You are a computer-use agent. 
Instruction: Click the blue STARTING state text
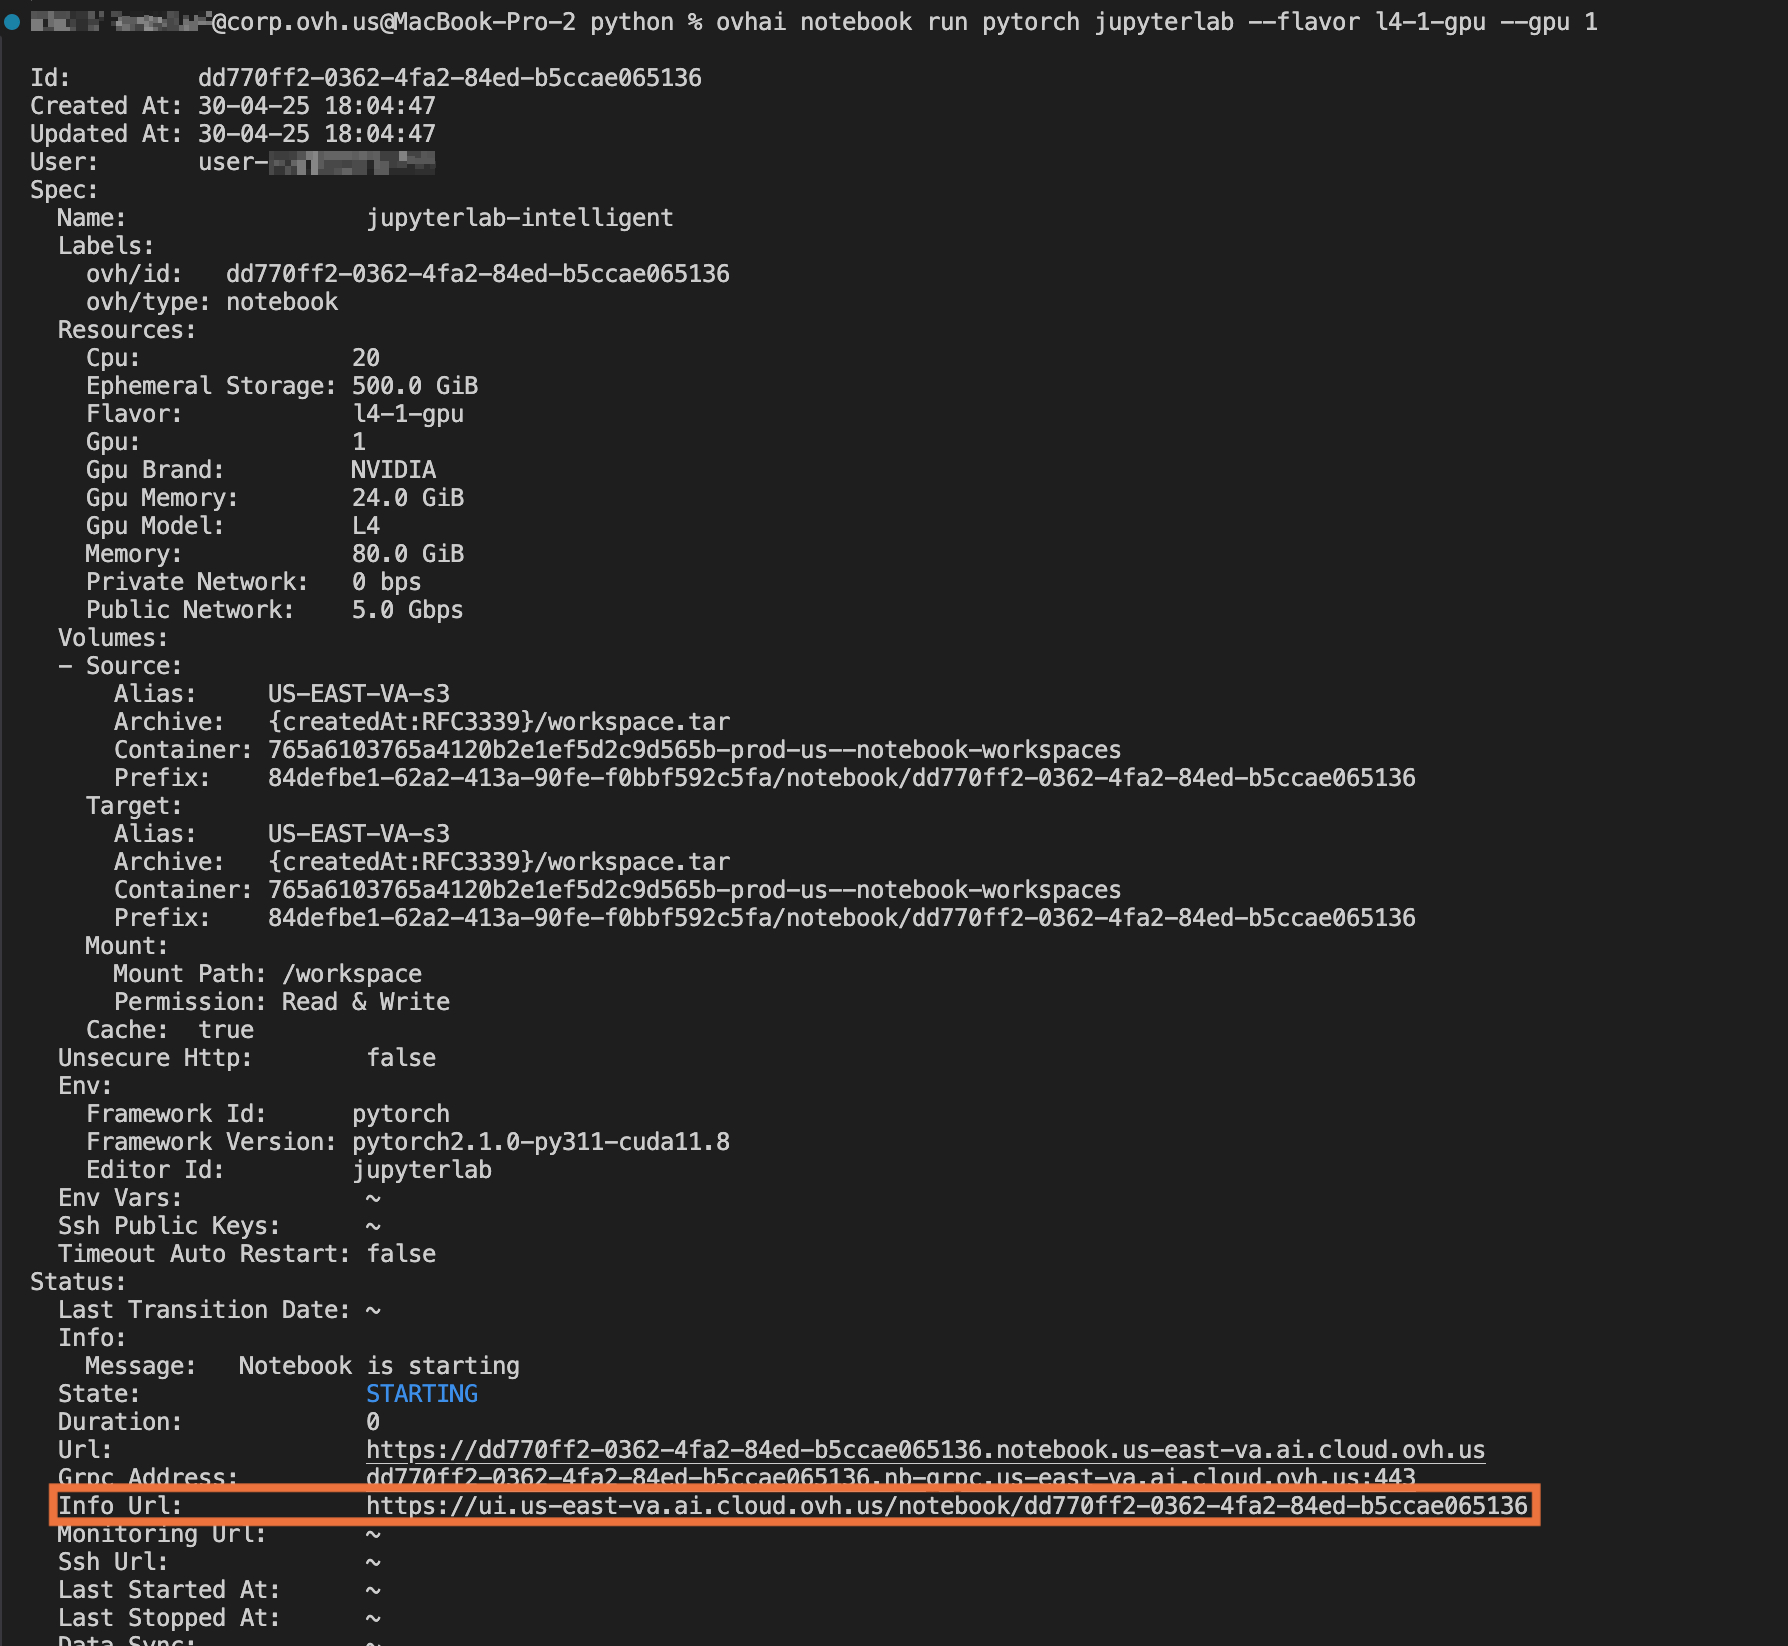pos(422,1394)
